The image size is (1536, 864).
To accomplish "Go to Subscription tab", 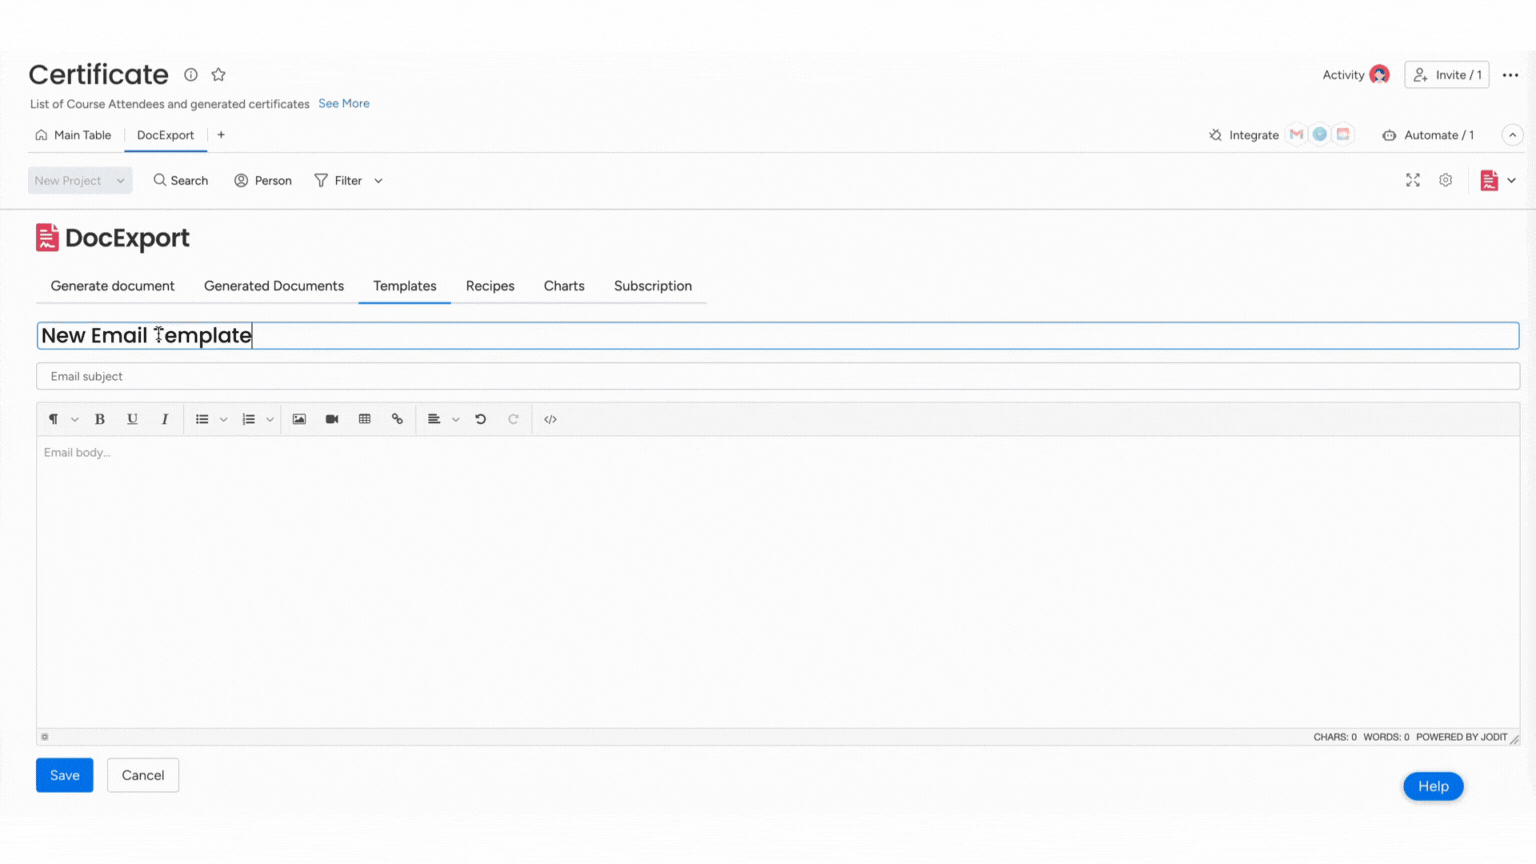I will click(653, 286).
